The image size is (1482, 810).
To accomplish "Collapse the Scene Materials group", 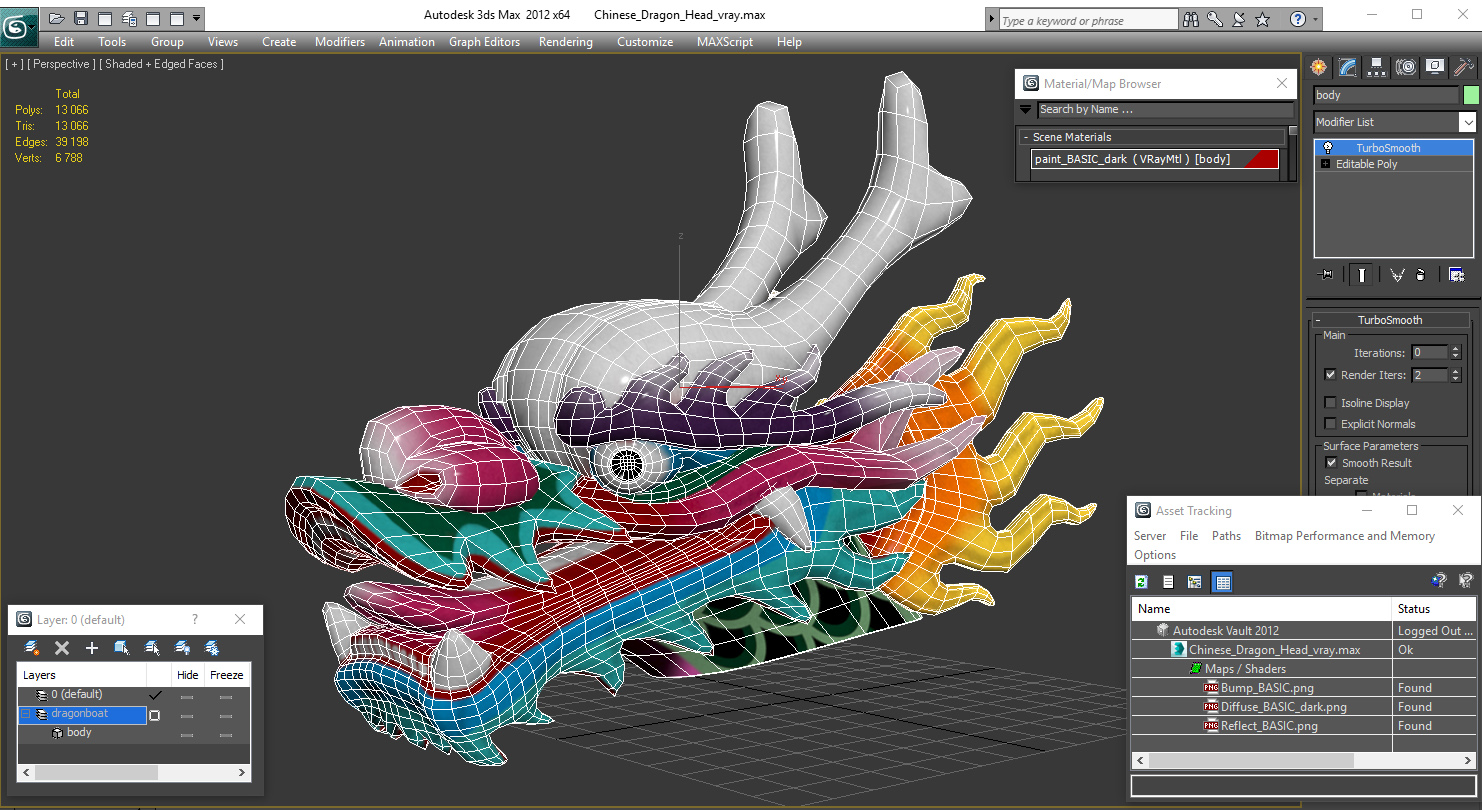I will pyautogui.click(x=1152, y=137).
